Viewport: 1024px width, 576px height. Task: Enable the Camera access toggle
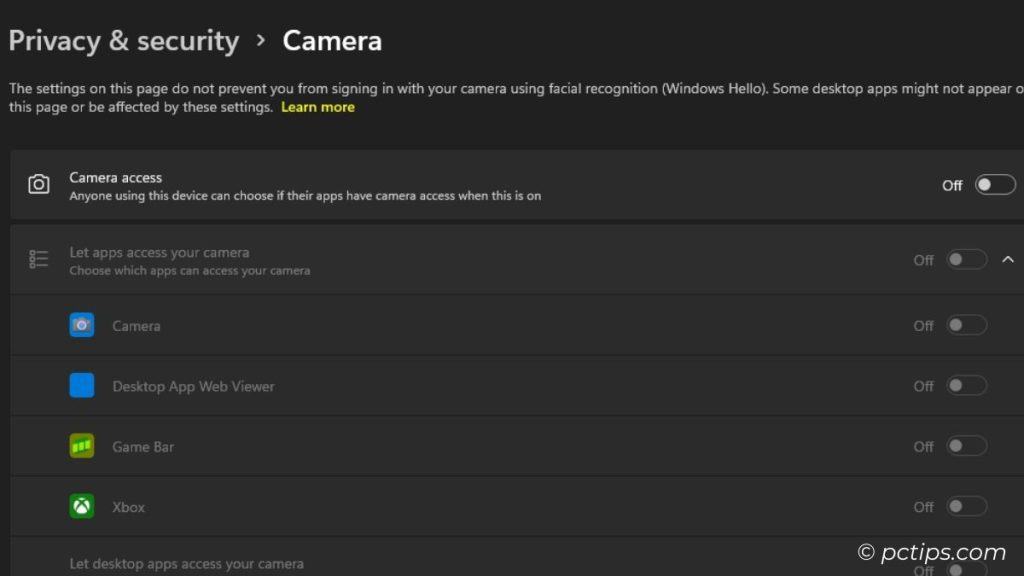(994, 184)
